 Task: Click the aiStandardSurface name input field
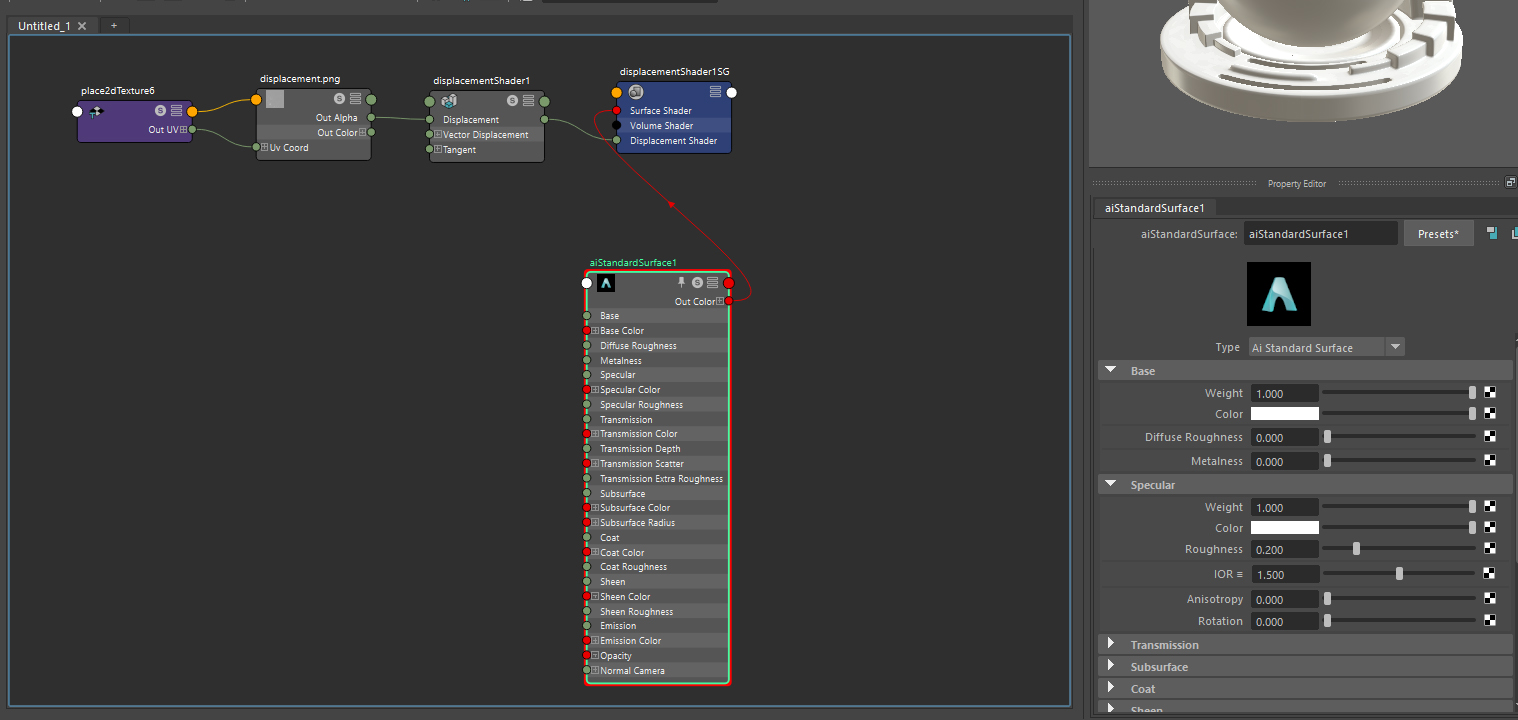(1320, 232)
